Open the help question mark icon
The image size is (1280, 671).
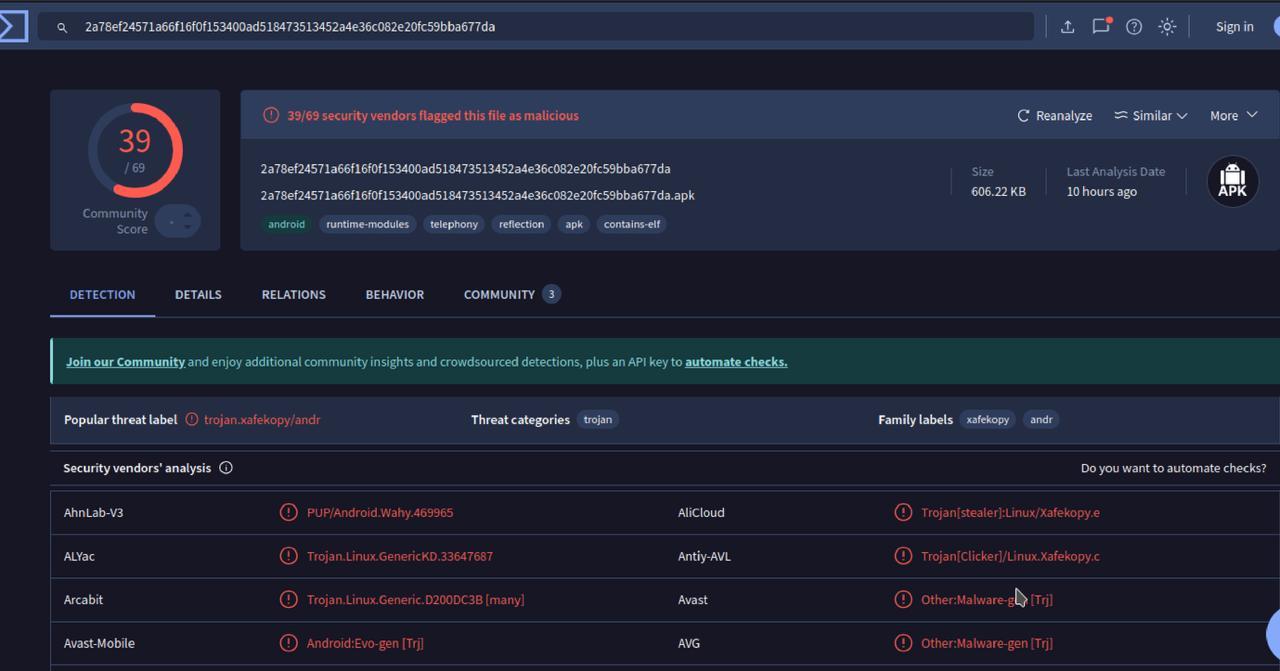[1134, 27]
